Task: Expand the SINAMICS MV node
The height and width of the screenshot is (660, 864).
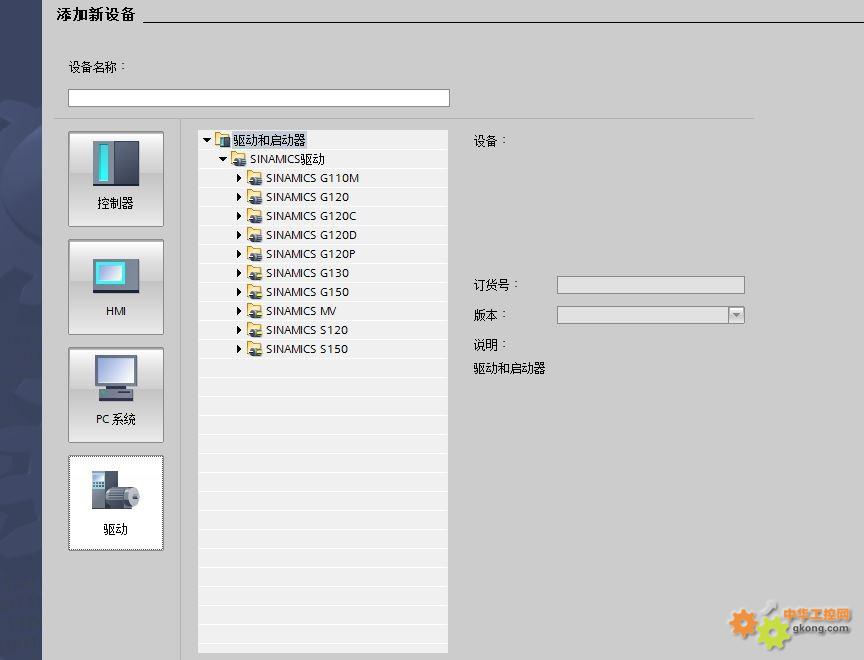Action: click(x=239, y=311)
